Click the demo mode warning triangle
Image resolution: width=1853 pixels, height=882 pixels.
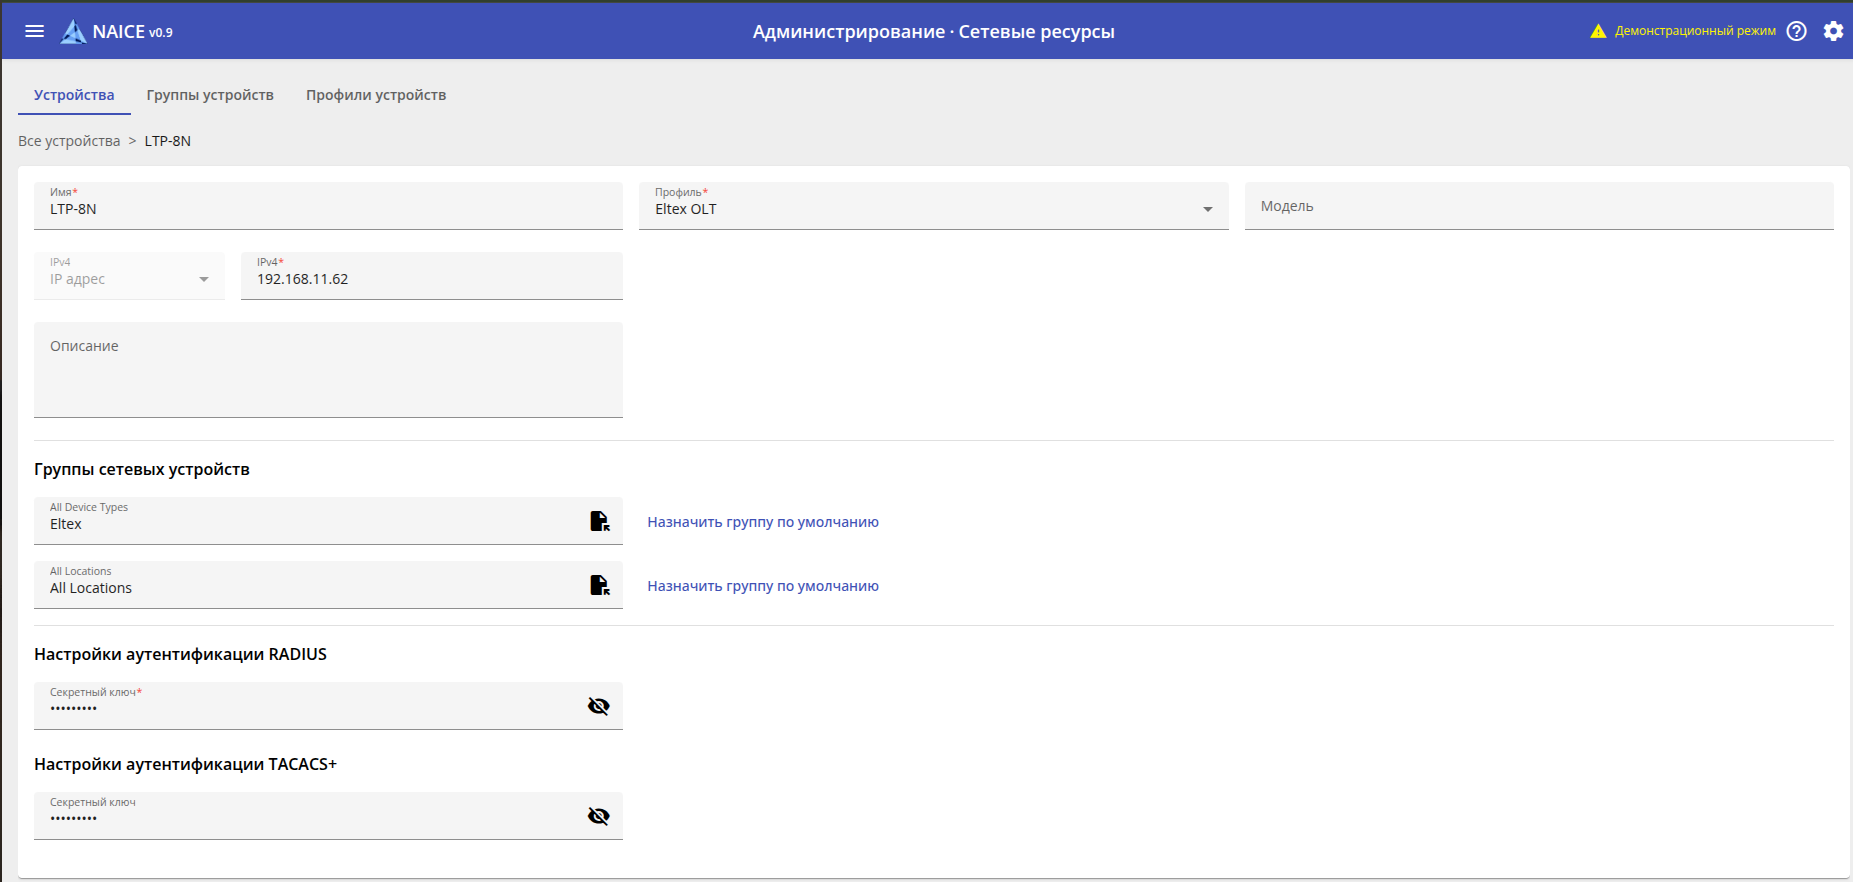click(x=1598, y=31)
